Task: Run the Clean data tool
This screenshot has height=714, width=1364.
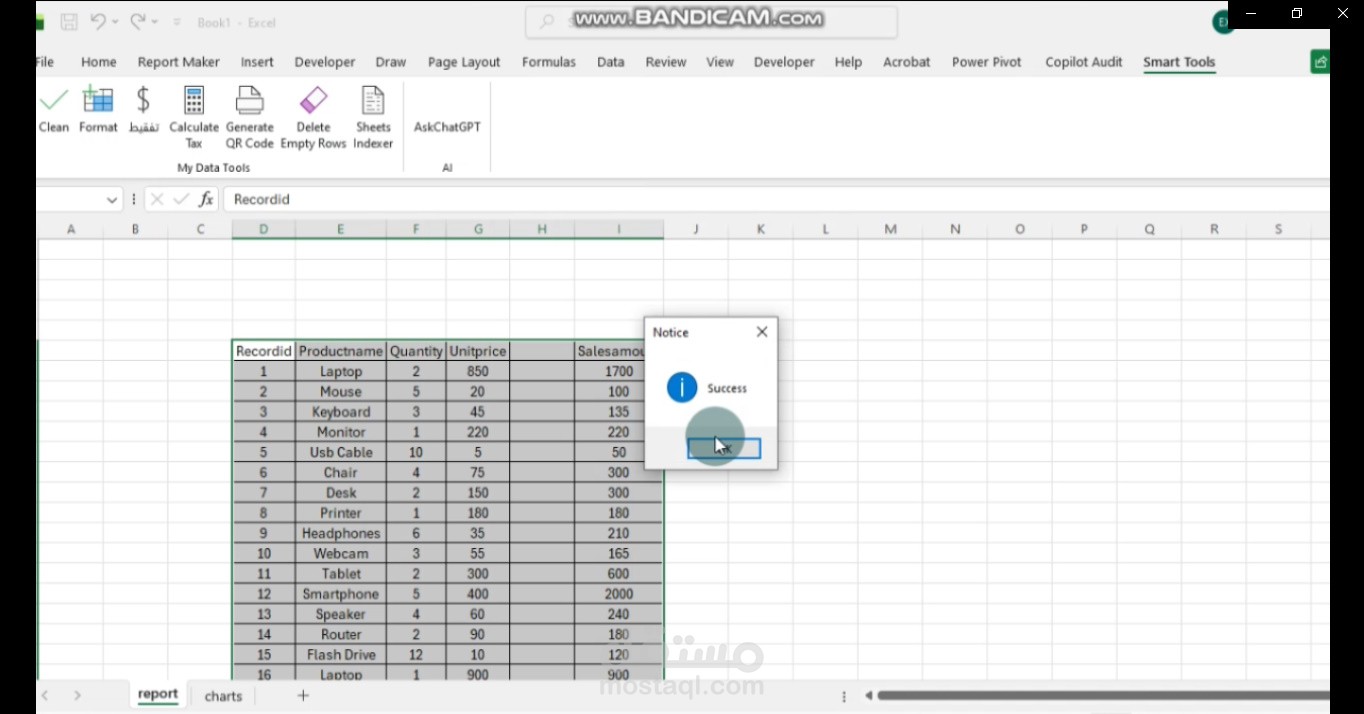Action: (x=54, y=110)
